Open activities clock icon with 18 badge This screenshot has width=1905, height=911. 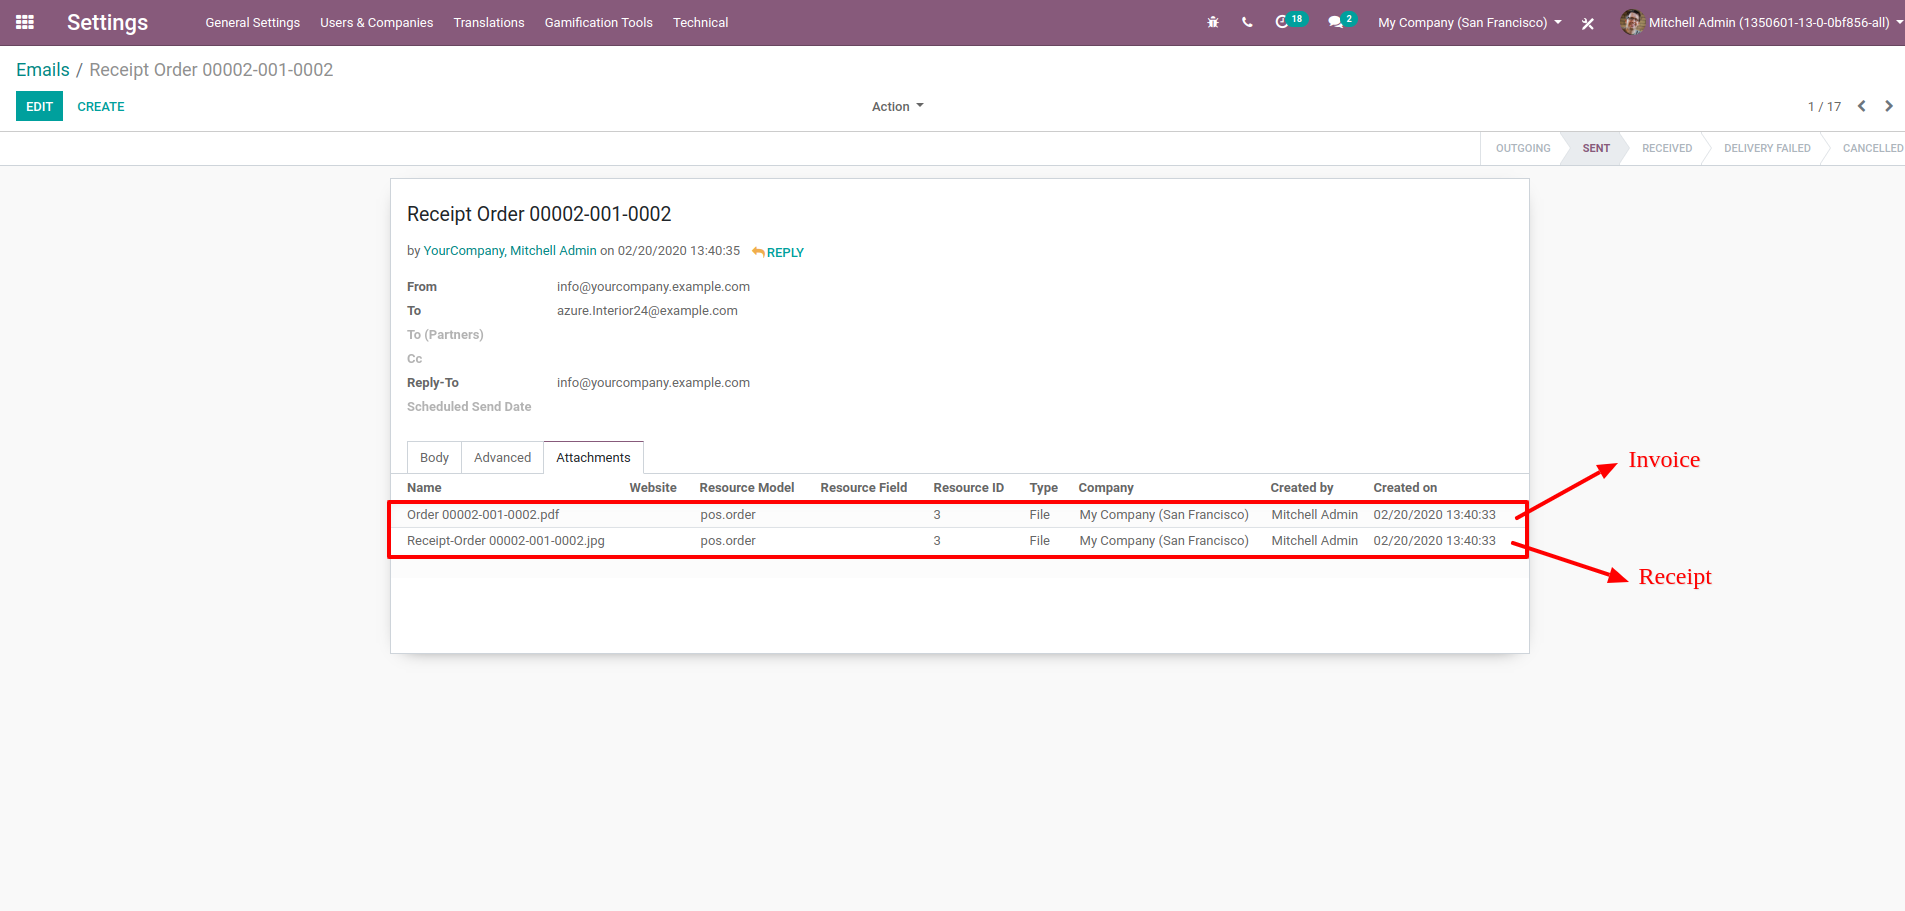[1290, 21]
